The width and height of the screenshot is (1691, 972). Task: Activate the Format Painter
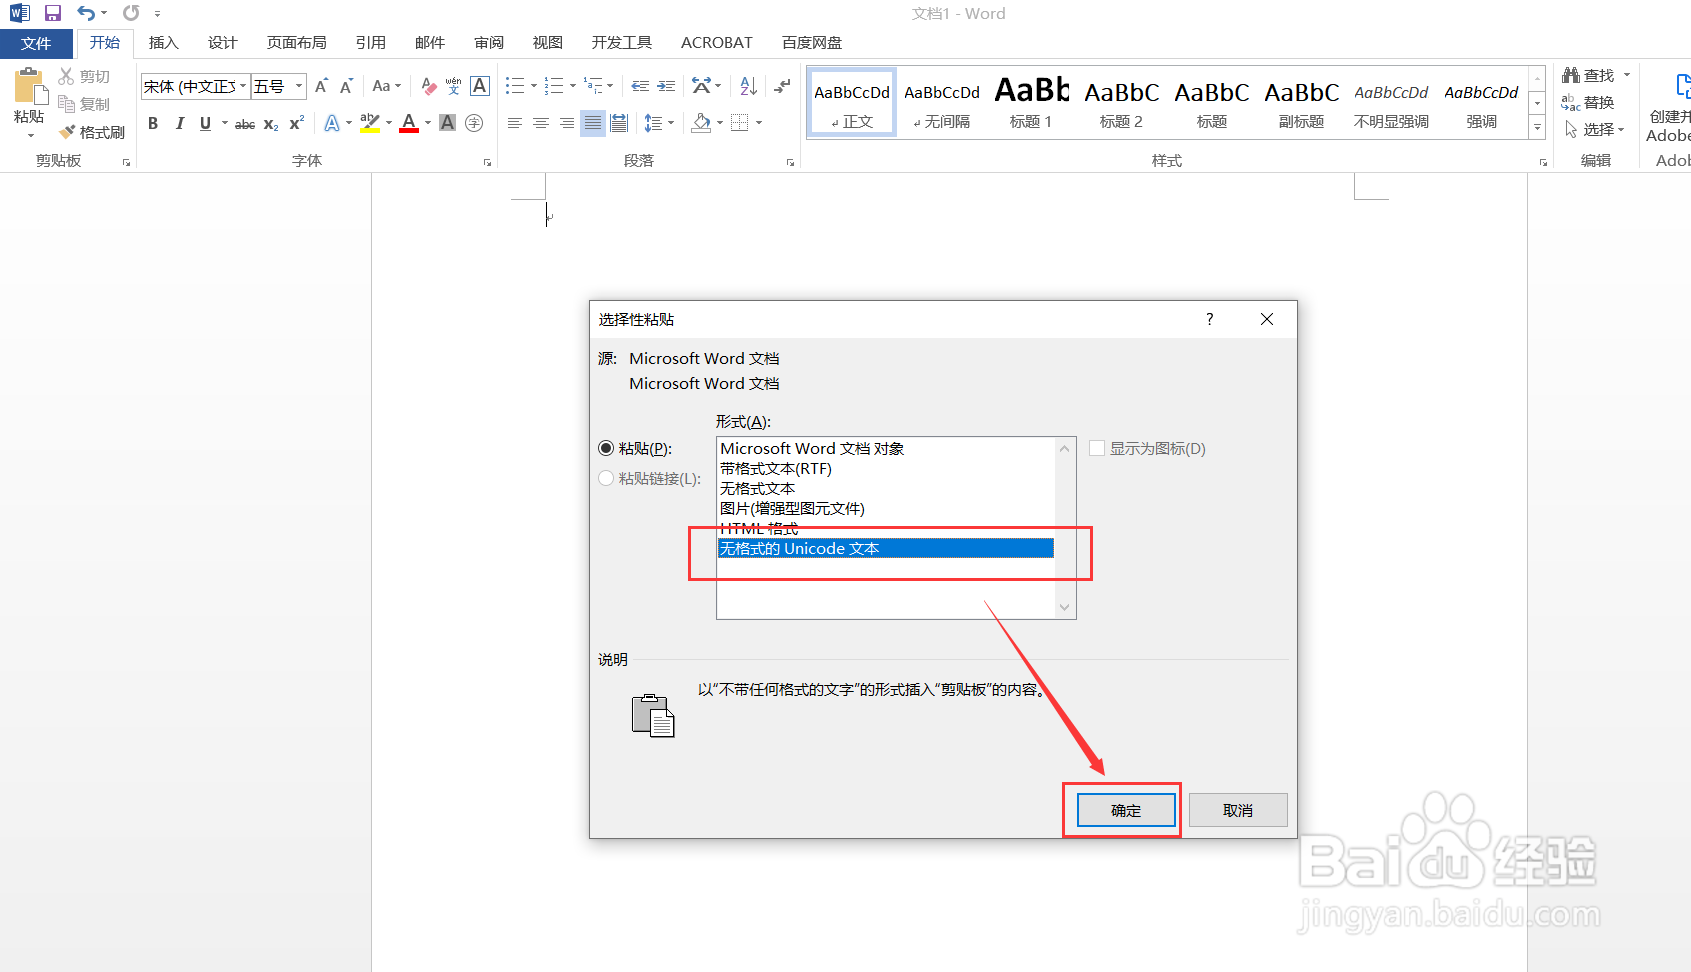(92, 132)
